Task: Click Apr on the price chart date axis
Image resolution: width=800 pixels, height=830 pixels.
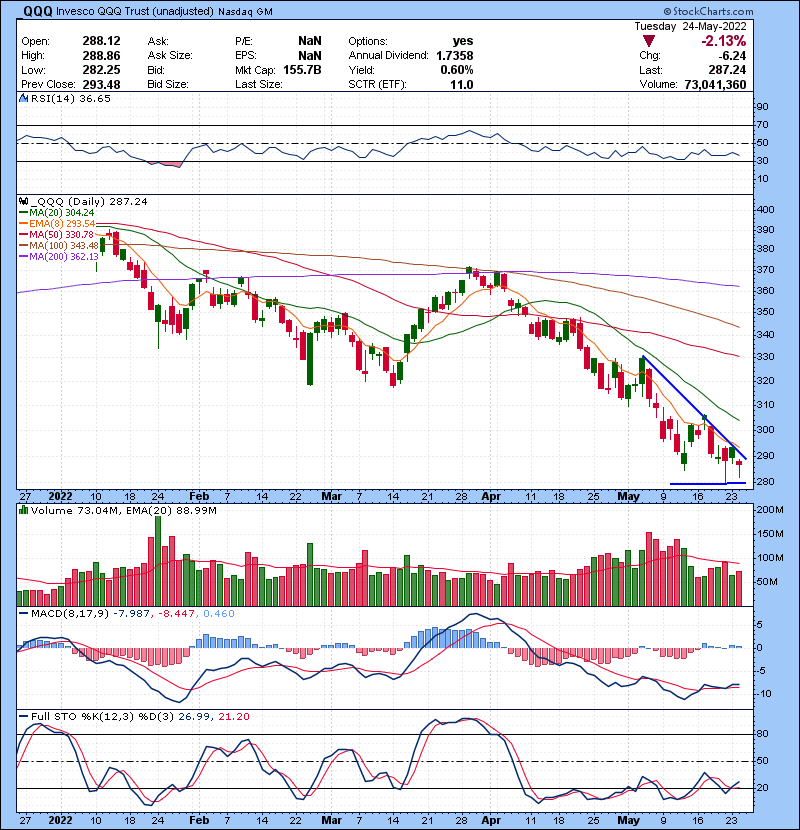Action: pos(491,497)
